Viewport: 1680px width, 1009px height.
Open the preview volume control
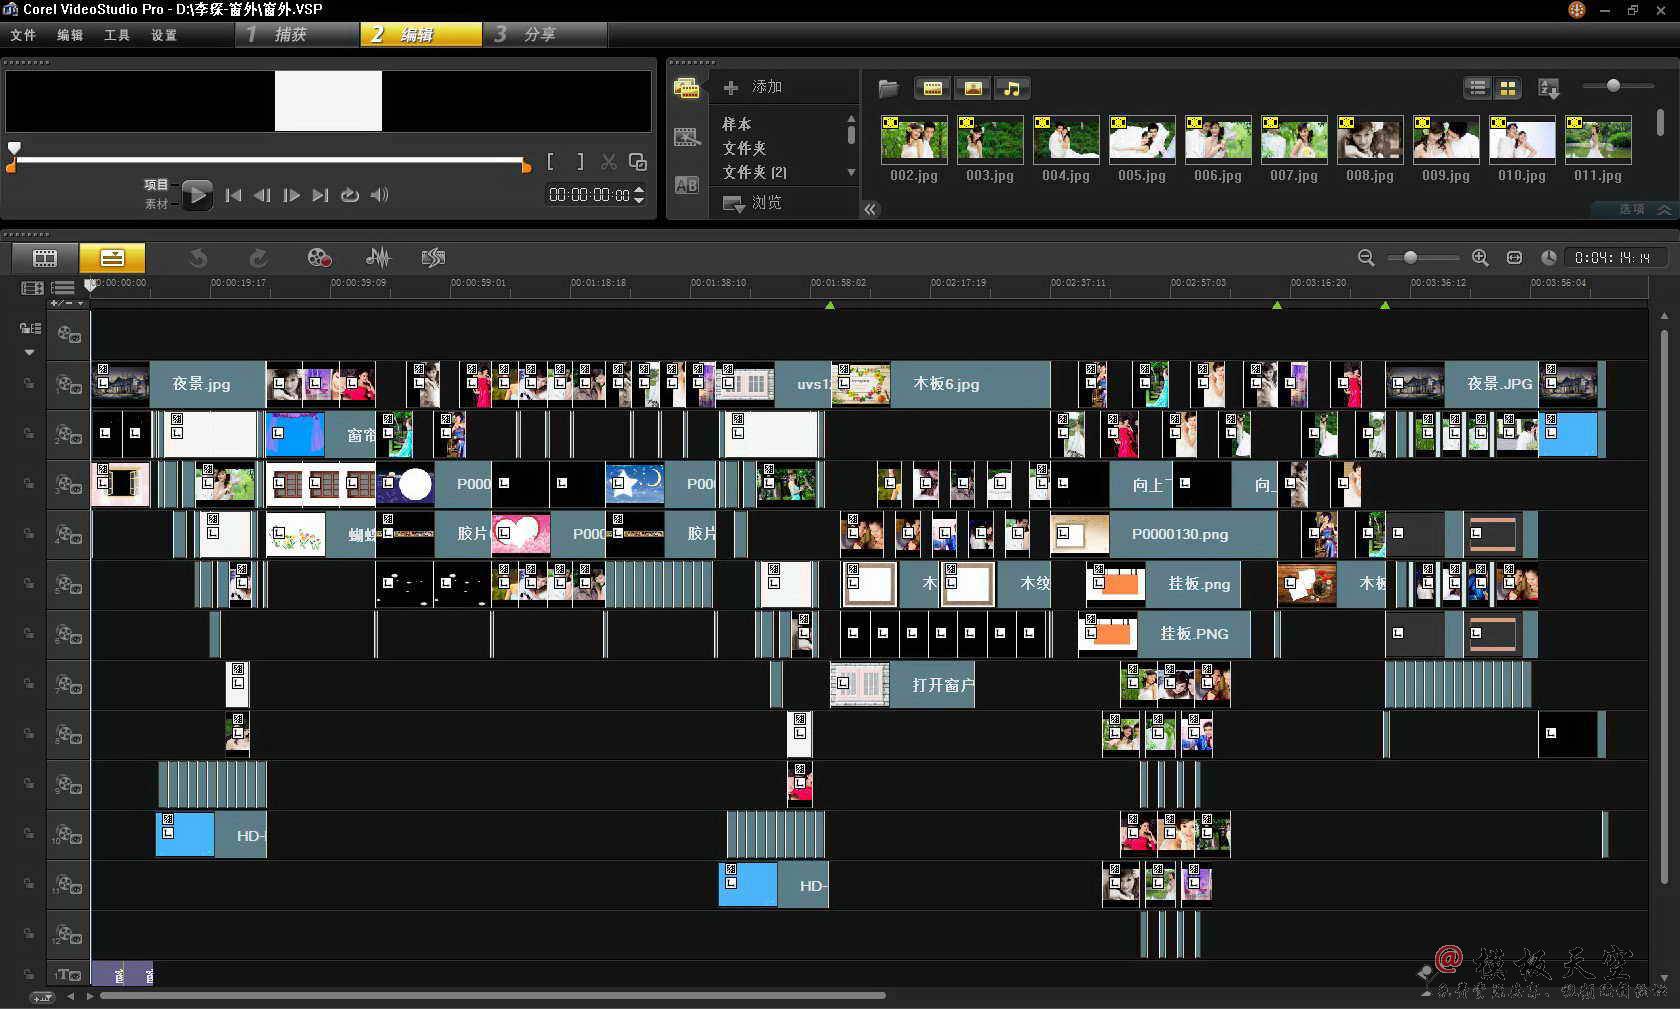coord(379,195)
